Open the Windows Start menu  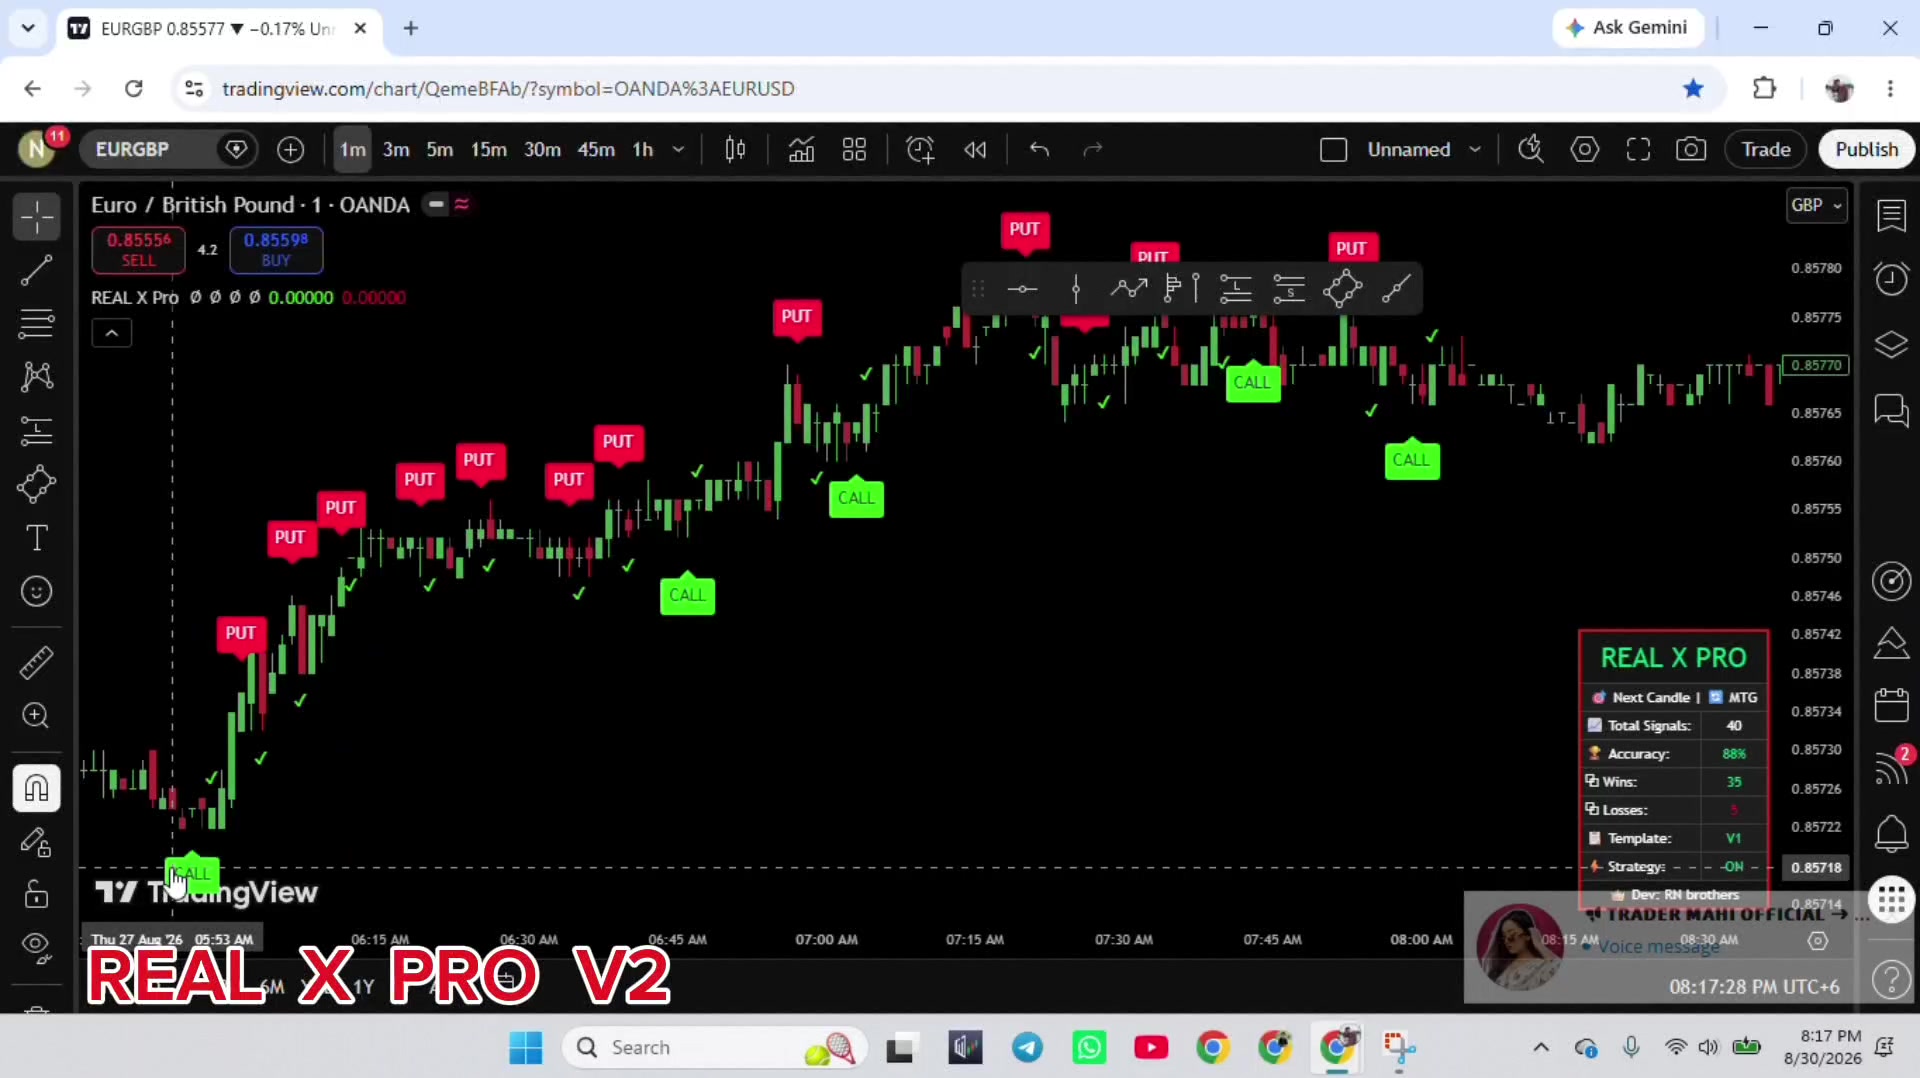(525, 1048)
